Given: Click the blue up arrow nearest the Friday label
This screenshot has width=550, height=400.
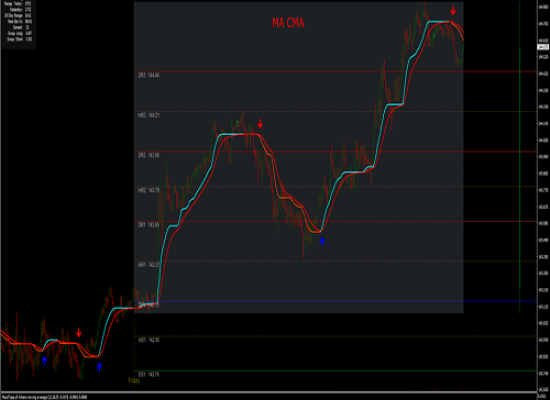Looking at the screenshot, I should click(99, 367).
